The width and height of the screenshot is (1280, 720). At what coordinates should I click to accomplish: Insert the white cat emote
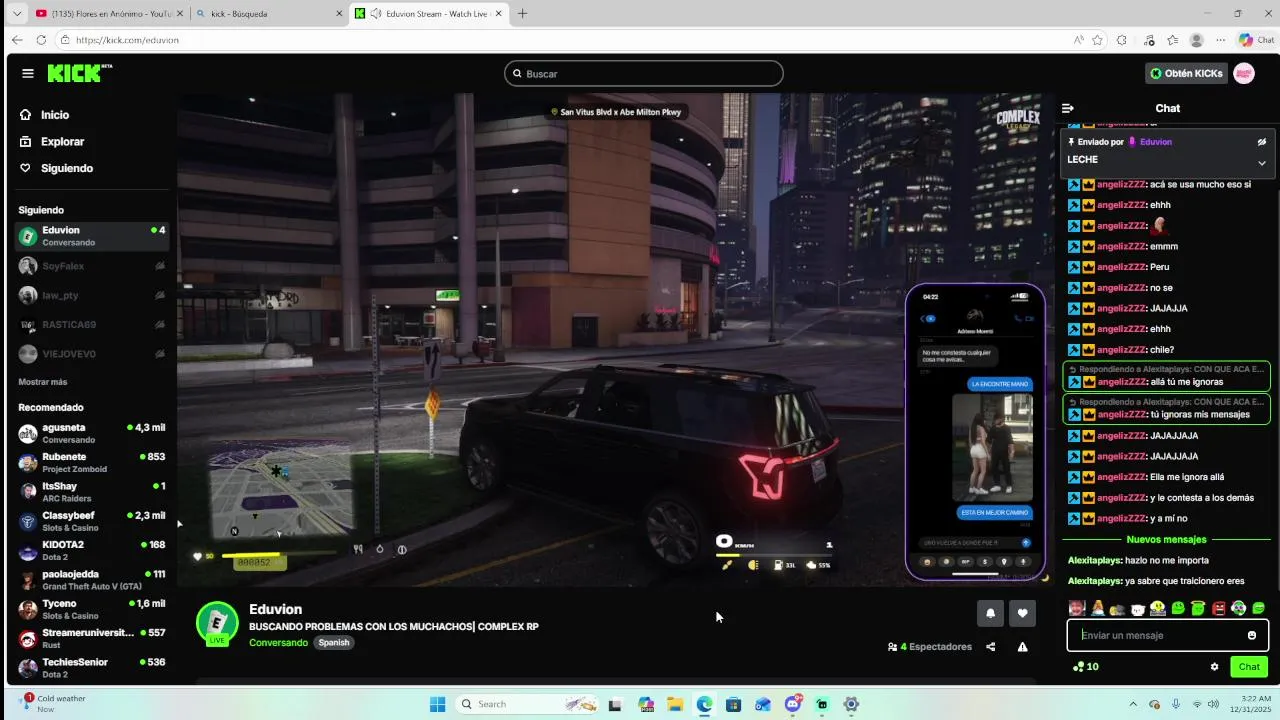(x=1138, y=608)
